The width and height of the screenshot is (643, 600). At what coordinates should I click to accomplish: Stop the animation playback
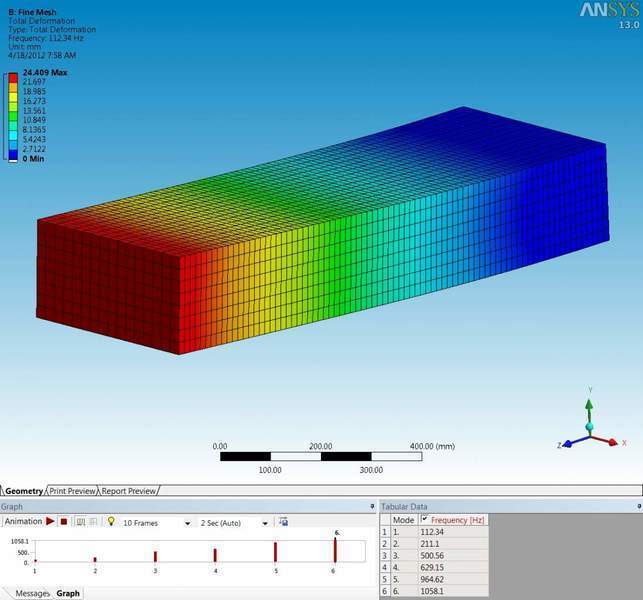[x=64, y=522]
